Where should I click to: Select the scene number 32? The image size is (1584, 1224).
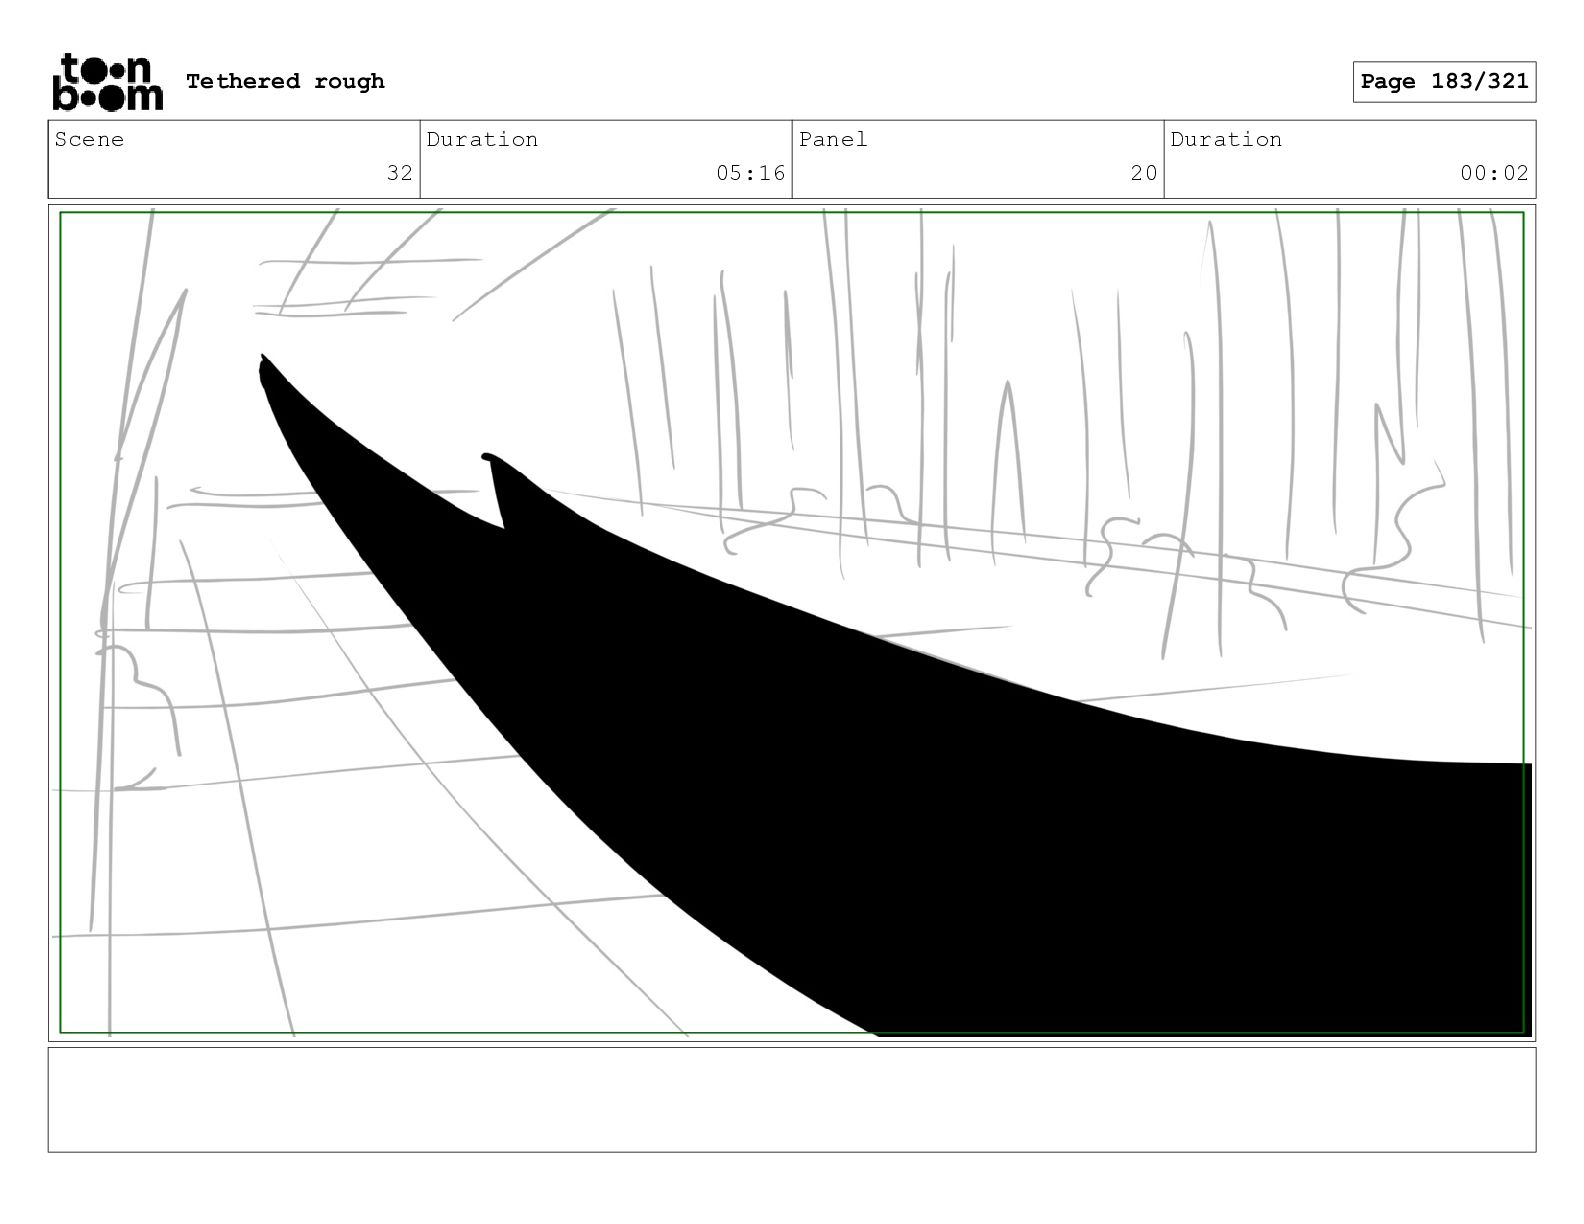coord(400,173)
